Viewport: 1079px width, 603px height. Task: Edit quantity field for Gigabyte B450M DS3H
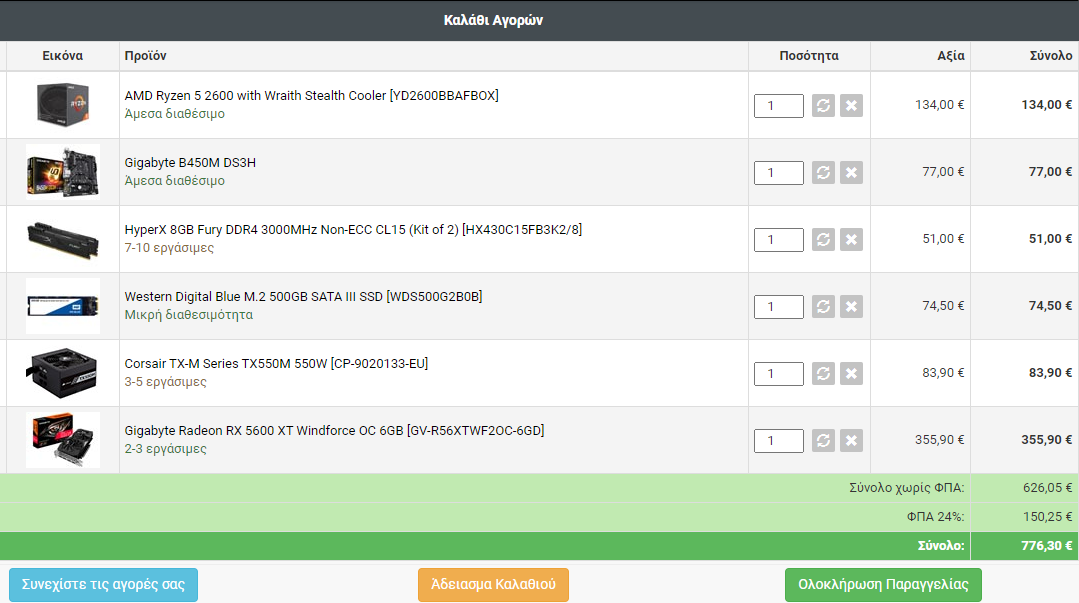(779, 172)
